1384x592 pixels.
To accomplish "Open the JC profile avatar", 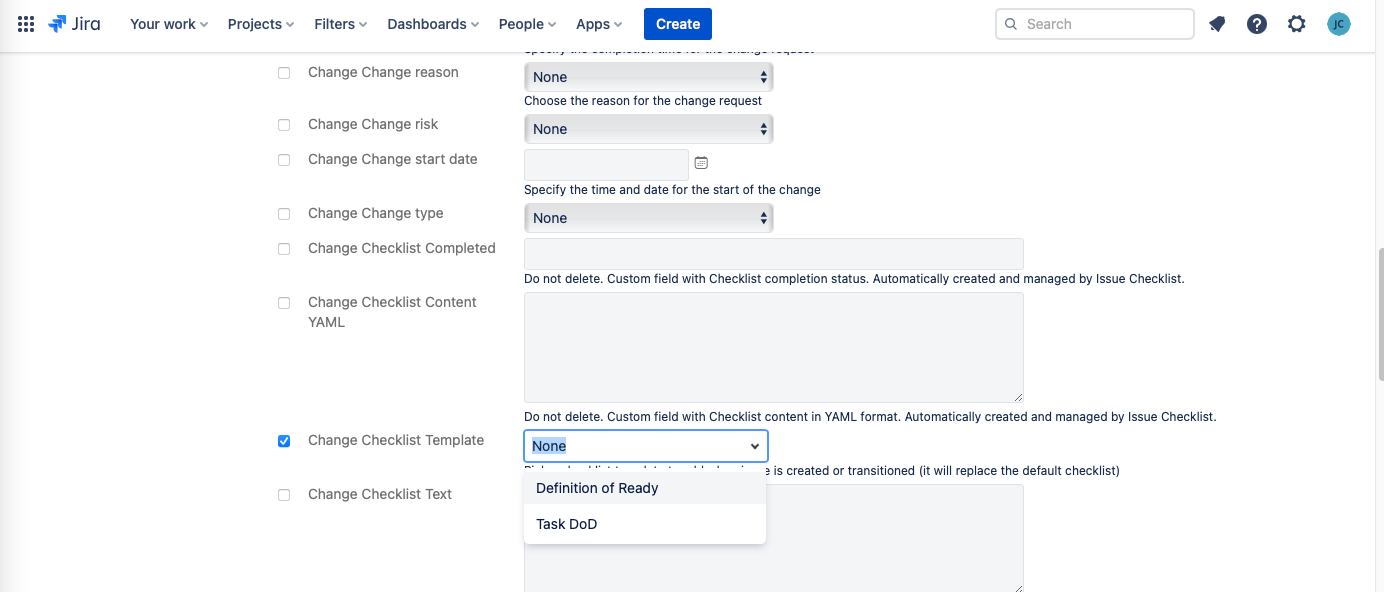I will [1339, 24].
